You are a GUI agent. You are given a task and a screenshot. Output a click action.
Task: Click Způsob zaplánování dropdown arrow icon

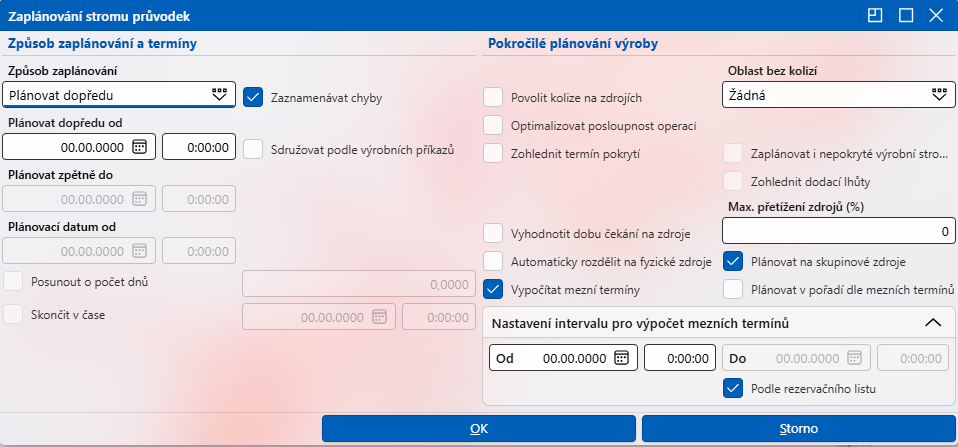pyautogui.click(x=219, y=95)
